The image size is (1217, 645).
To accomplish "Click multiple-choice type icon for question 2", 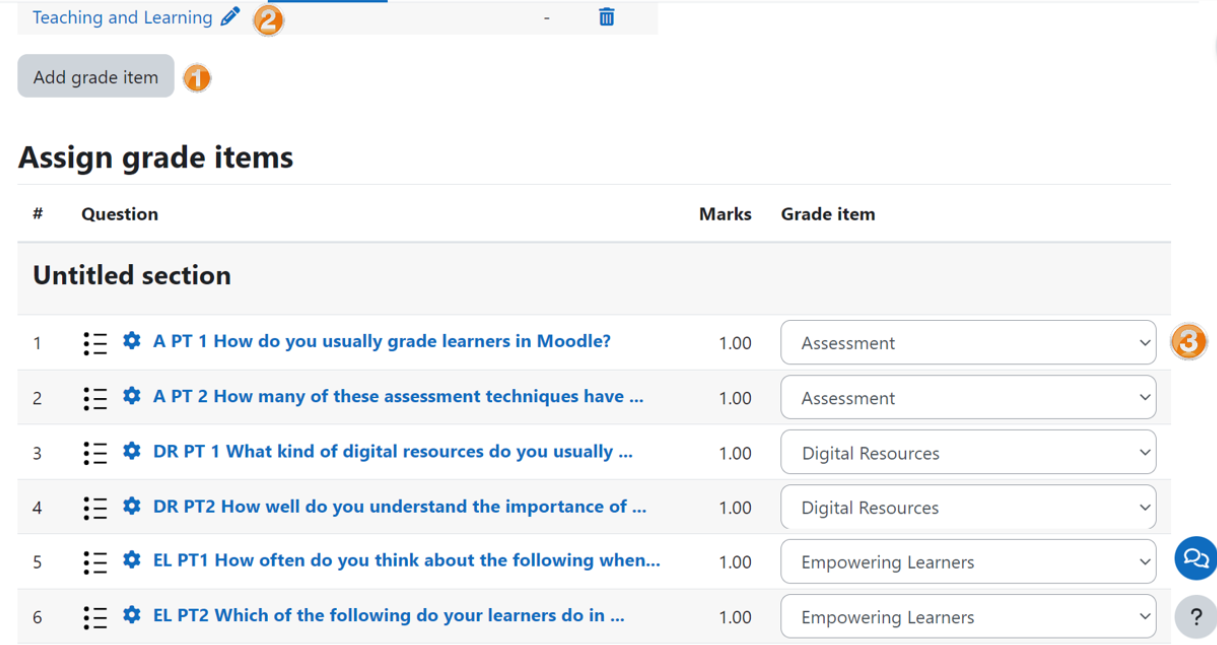I will point(95,398).
